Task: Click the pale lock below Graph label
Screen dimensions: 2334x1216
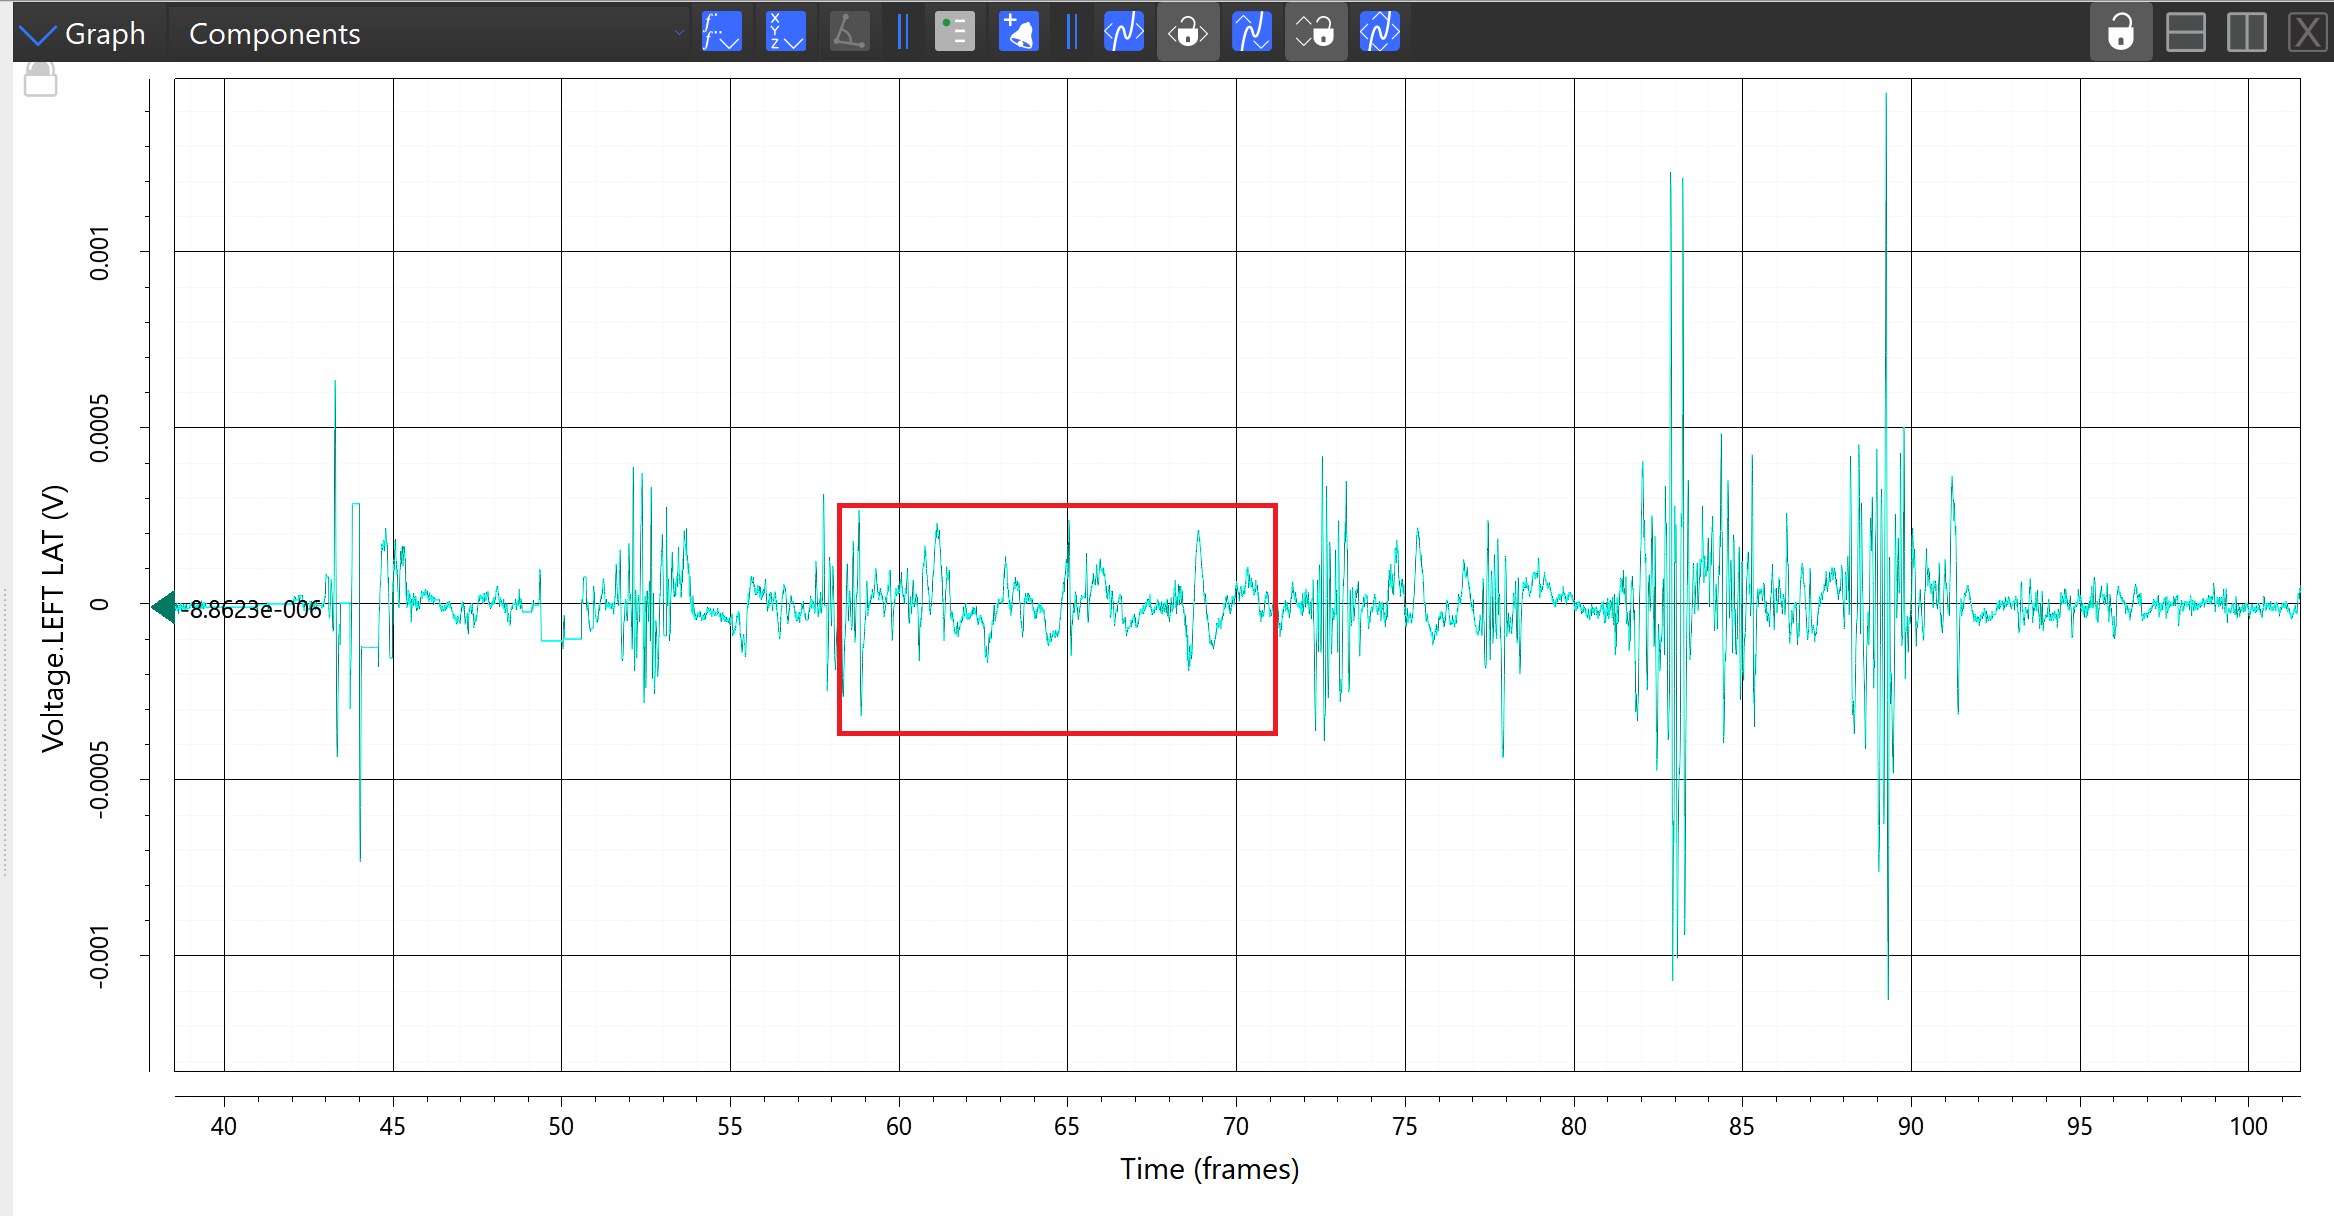Action: [x=40, y=79]
